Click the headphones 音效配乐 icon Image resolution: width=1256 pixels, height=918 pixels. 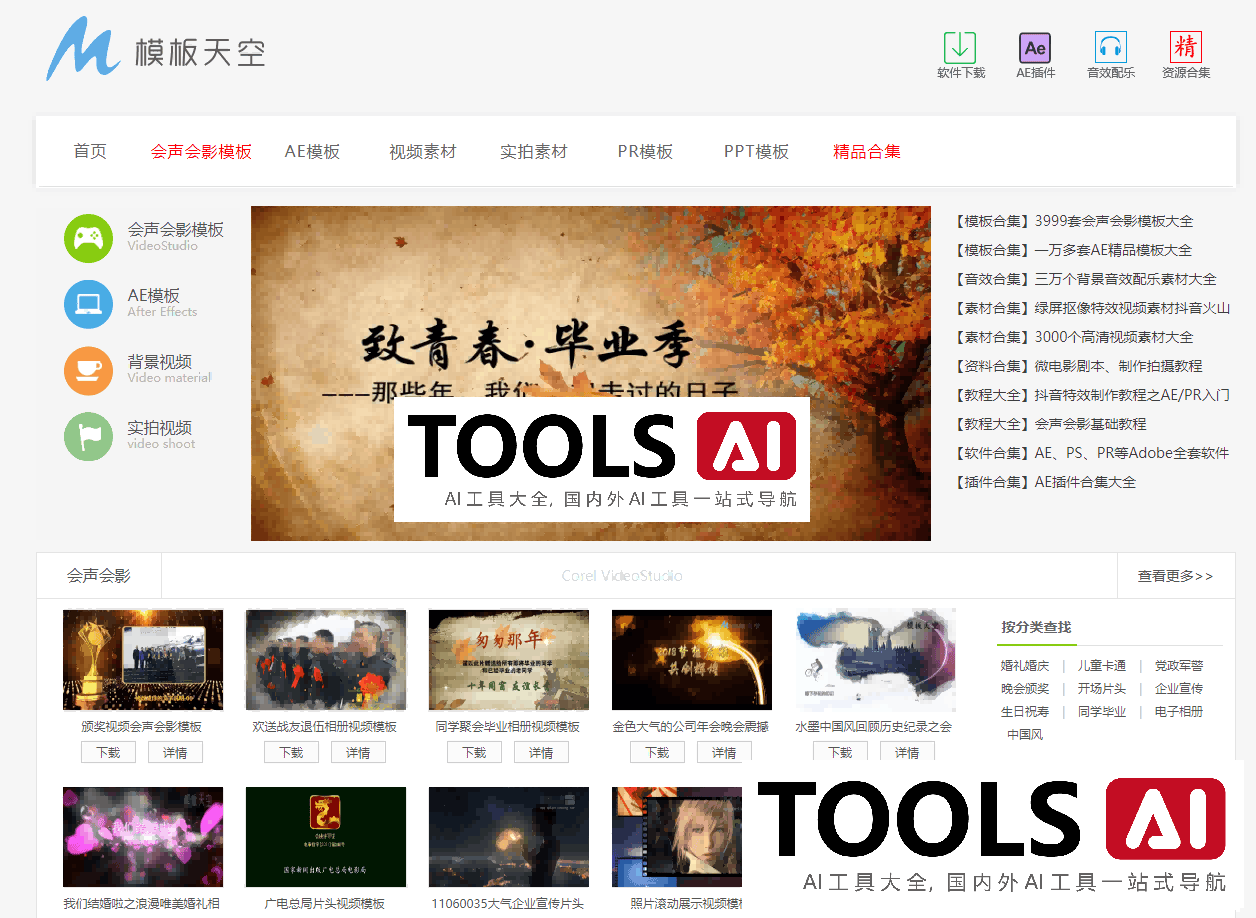click(x=1110, y=47)
